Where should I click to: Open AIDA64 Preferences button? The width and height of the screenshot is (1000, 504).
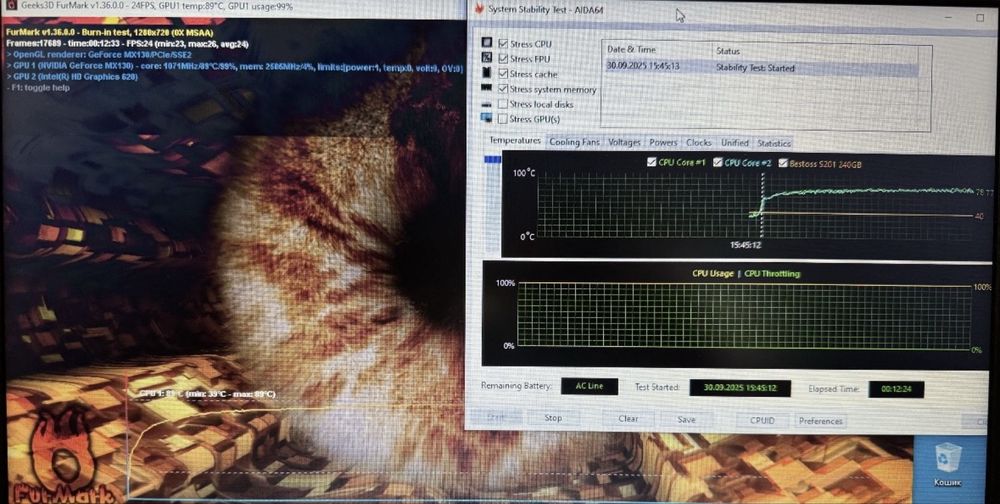[x=821, y=421]
